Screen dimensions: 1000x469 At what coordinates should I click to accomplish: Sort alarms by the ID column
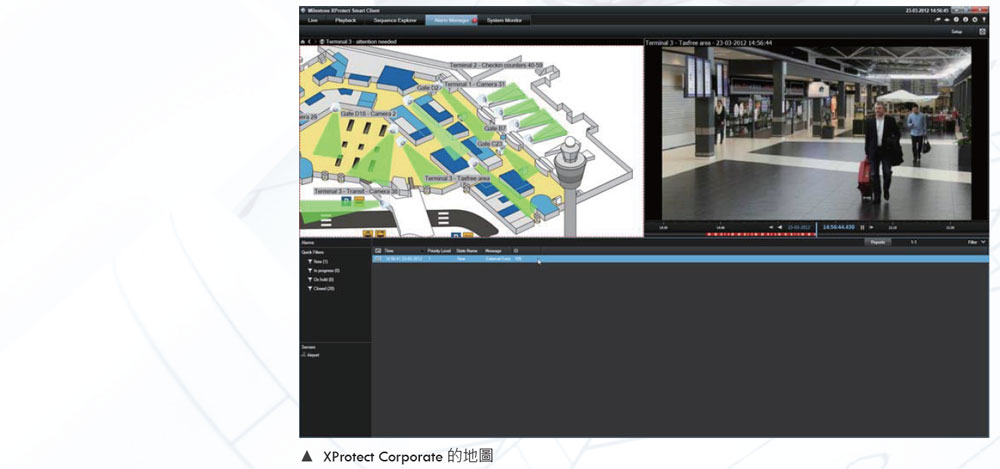pos(526,251)
